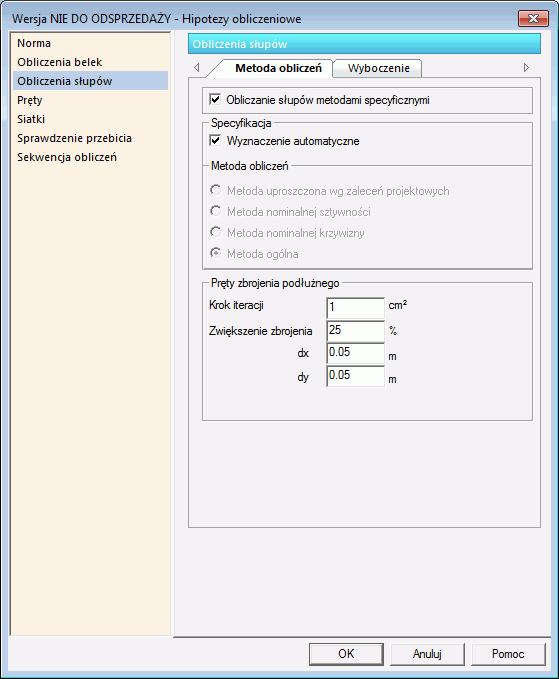The image size is (559, 679).
Task: Click the Zwiększenie zbrojenia field
Action: (x=355, y=330)
